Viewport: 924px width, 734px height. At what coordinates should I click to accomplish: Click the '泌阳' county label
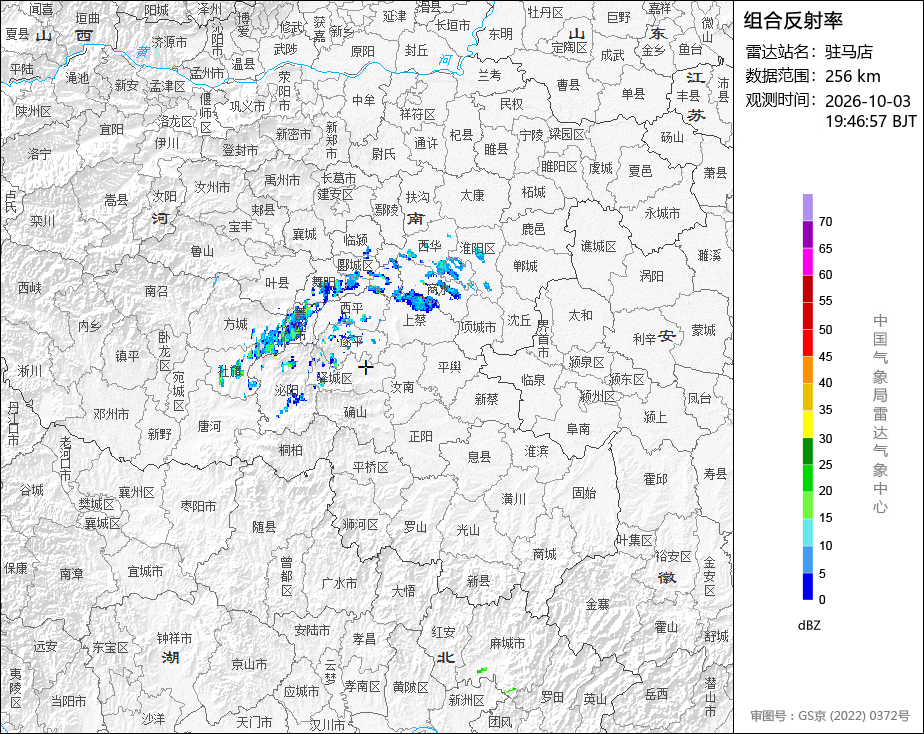(286, 390)
